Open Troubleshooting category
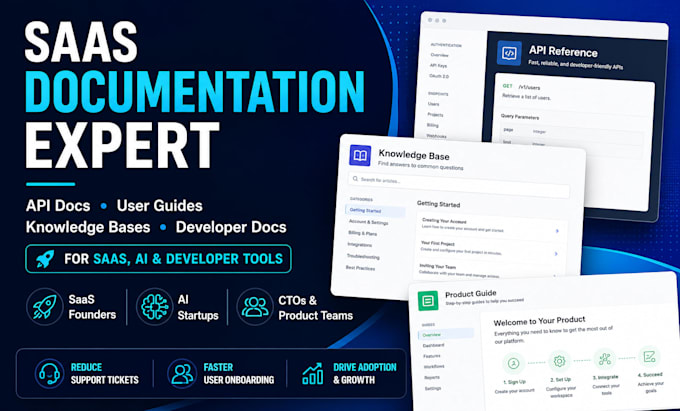Screen dimensions: 680x411 click(x=363, y=256)
